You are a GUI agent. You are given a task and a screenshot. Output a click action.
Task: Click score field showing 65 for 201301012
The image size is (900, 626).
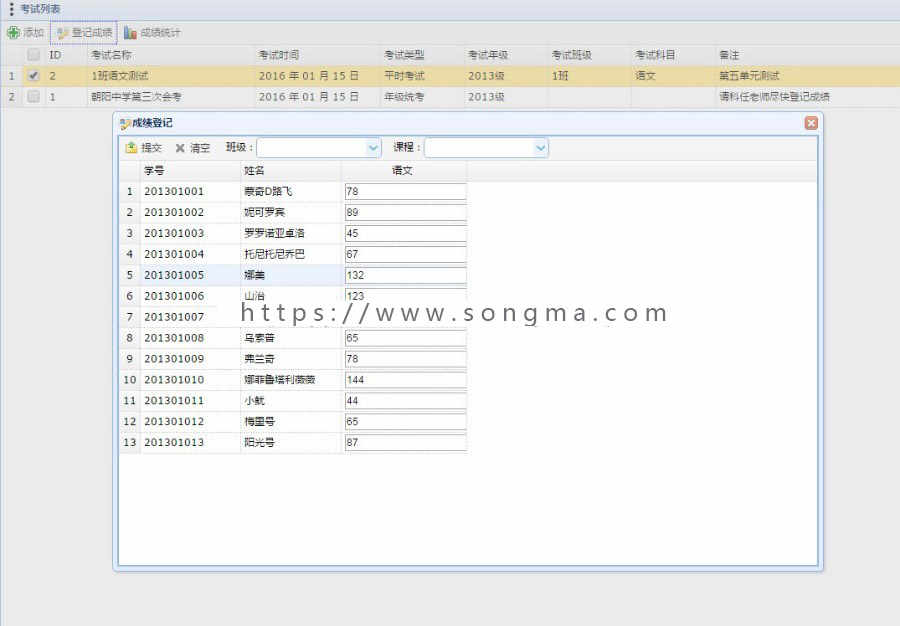tap(405, 422)
